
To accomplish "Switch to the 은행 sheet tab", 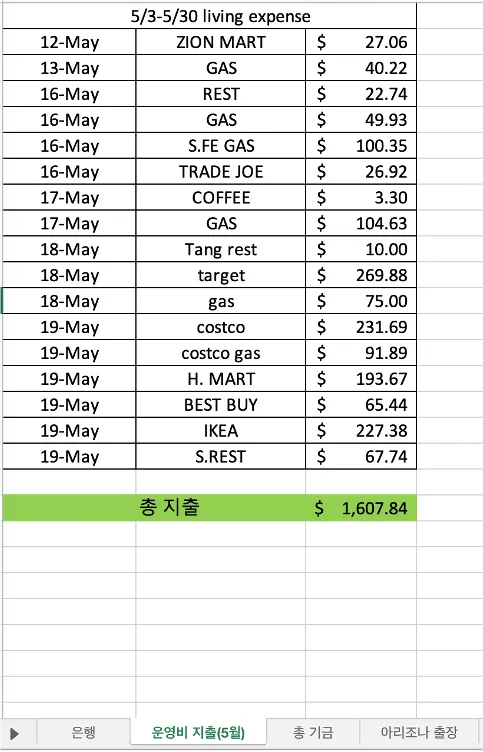I will tap(83, 732).
